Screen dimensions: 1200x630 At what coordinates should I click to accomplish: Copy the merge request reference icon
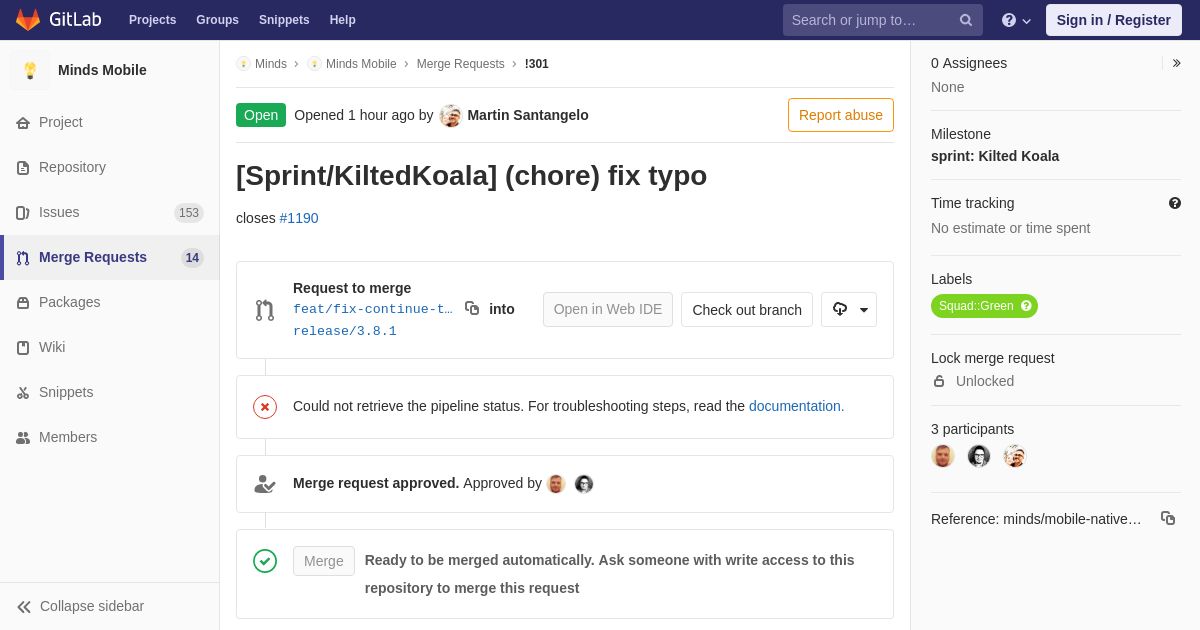[1168, 518]
